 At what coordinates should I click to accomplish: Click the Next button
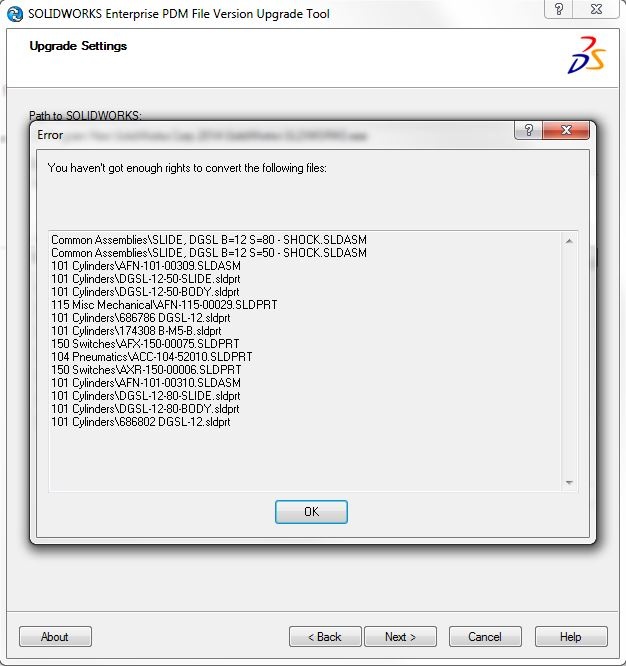400,636
